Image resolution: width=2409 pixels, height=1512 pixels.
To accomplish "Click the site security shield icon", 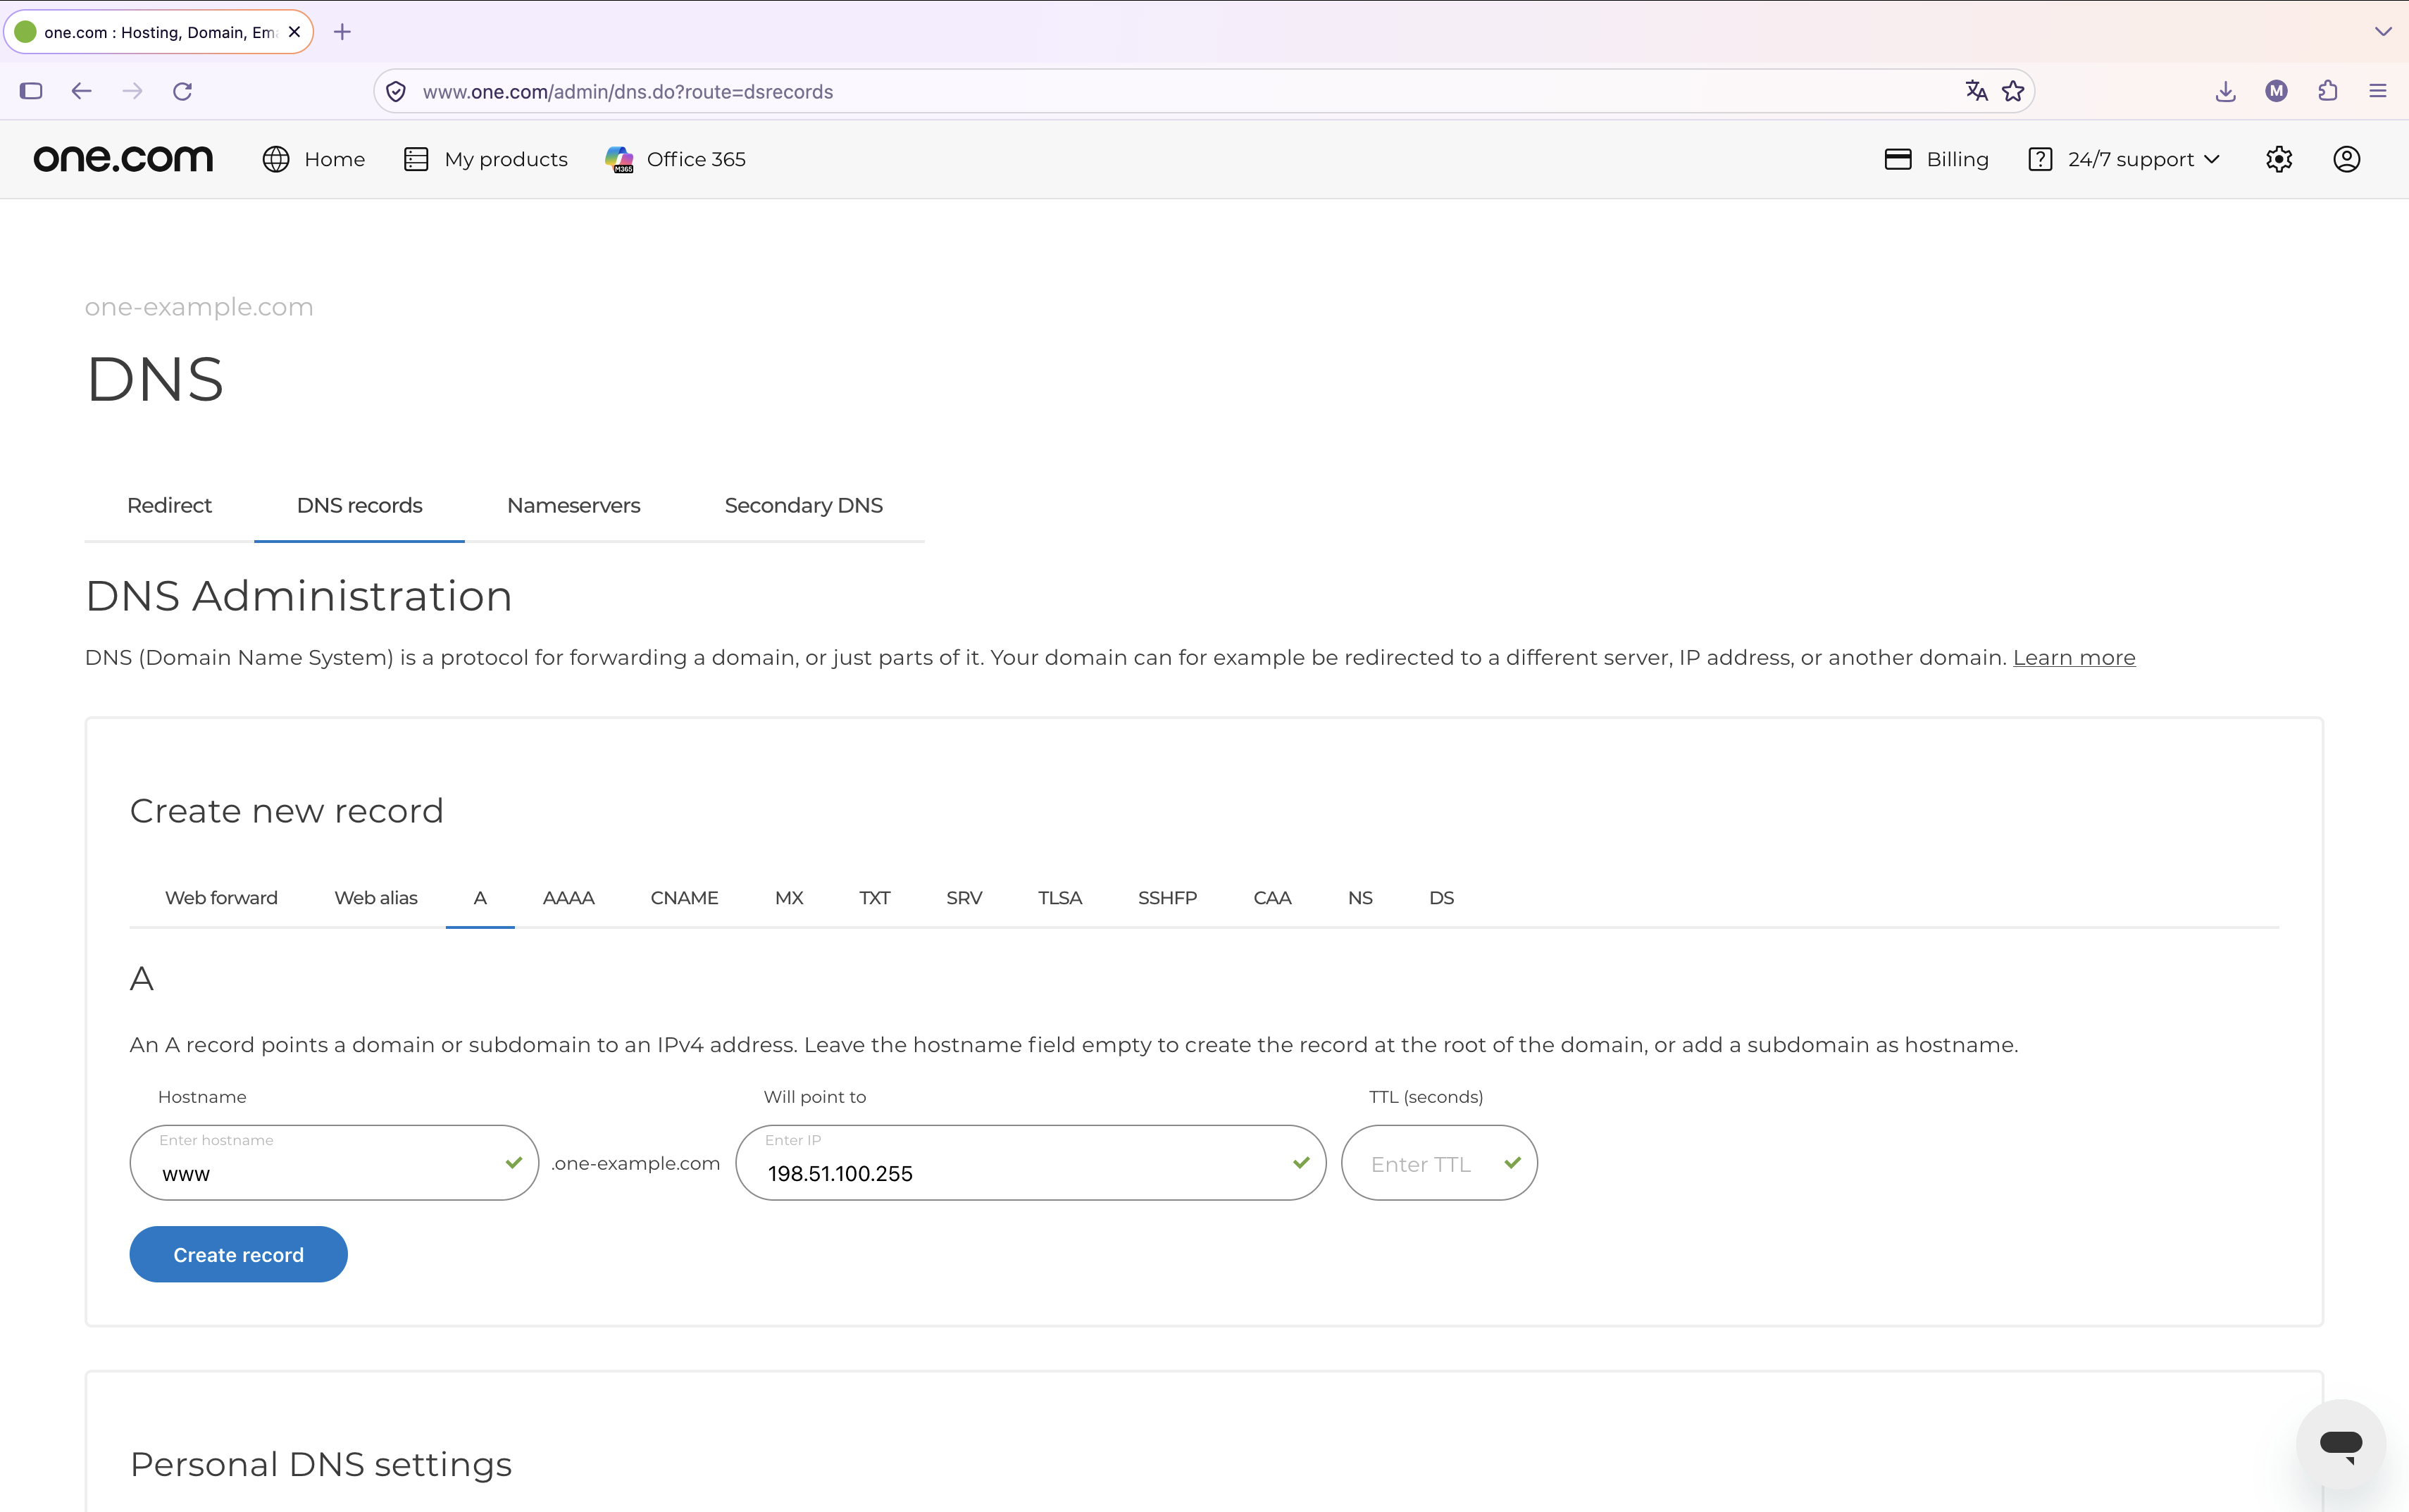I will (396, 91).
